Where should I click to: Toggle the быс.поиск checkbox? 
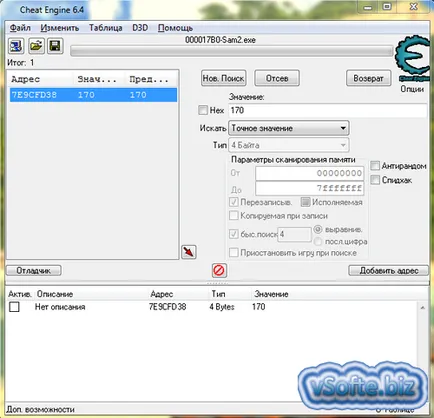234,234
